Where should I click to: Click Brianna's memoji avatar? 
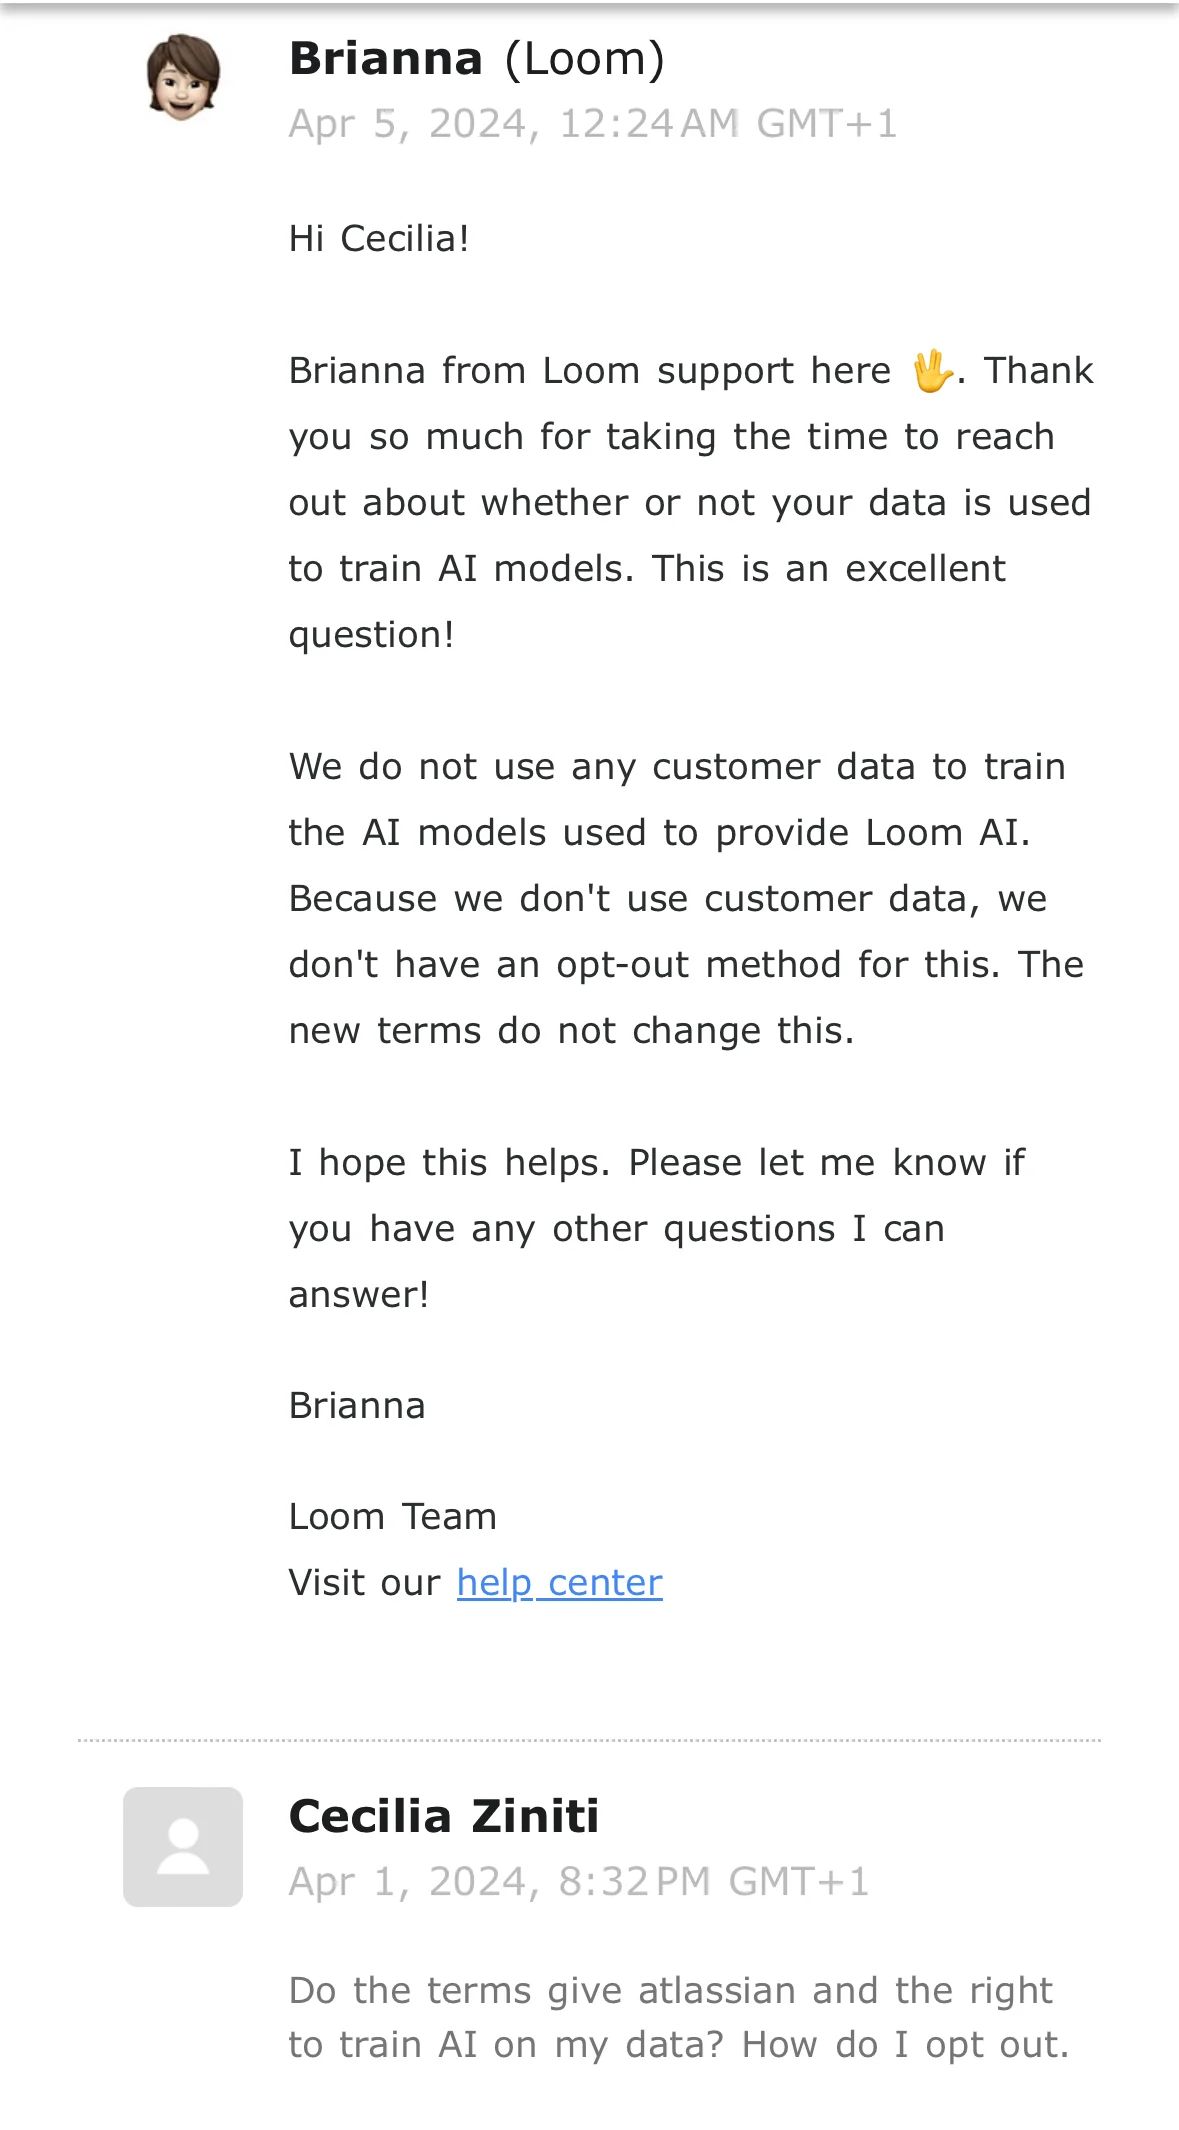183,77
